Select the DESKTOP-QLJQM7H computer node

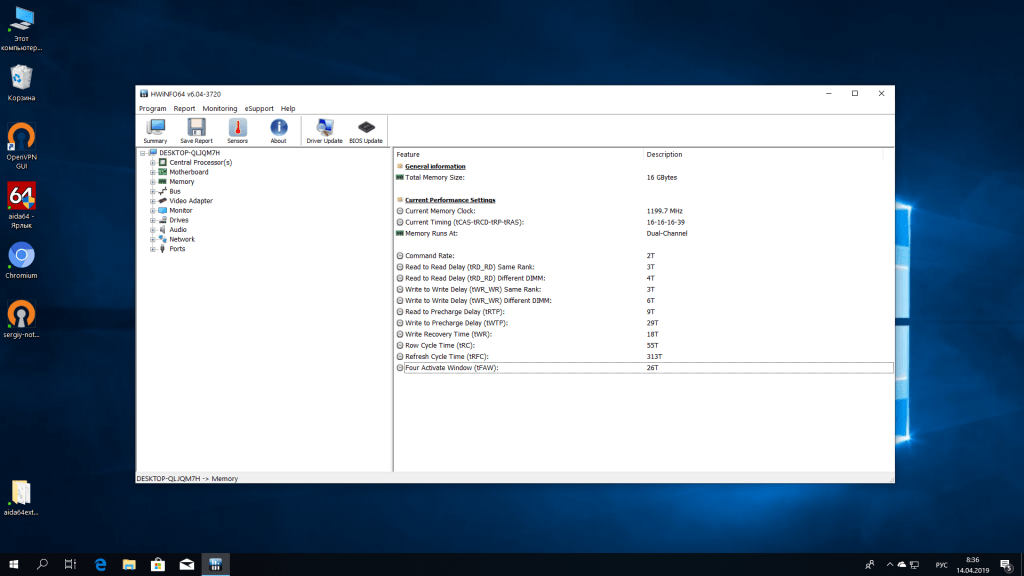click(189, 153)
